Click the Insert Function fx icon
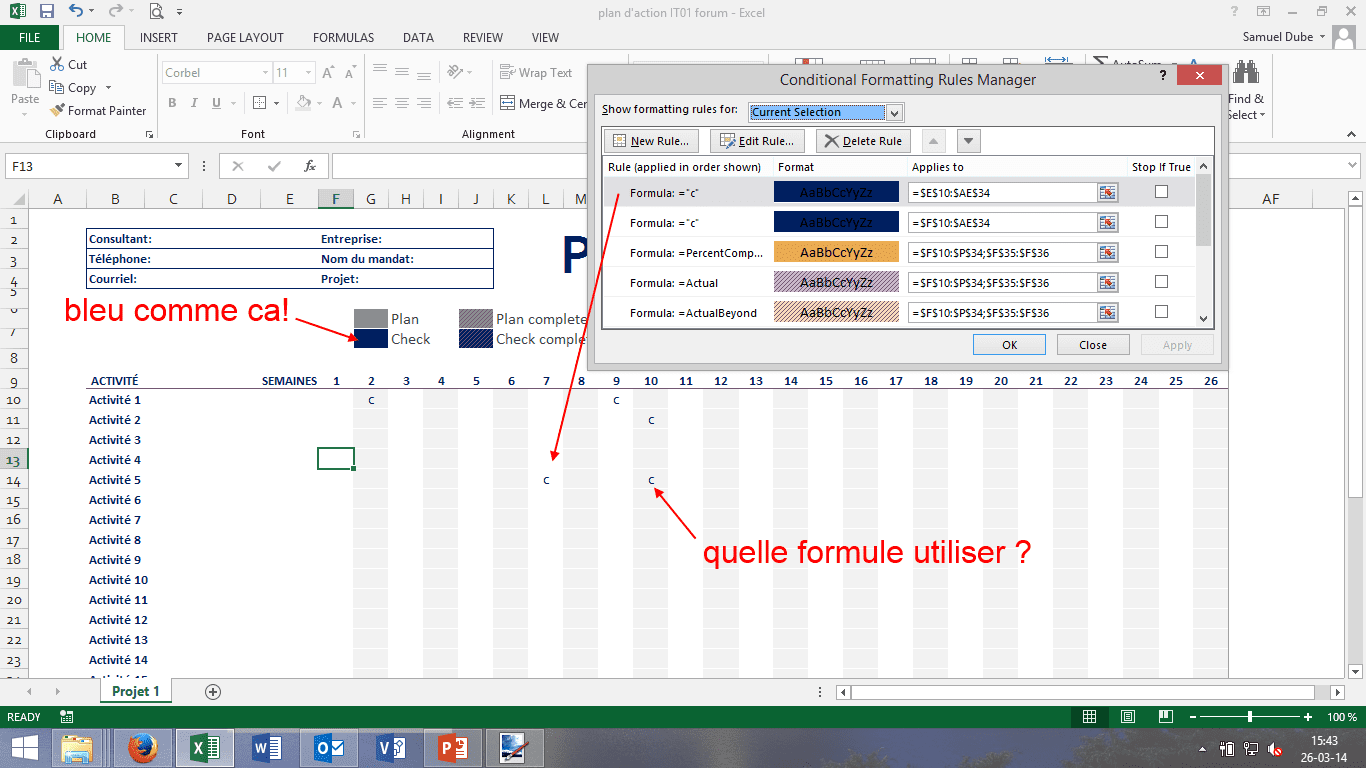Screen dimensions: 1366x768 [x=310, y=166]
